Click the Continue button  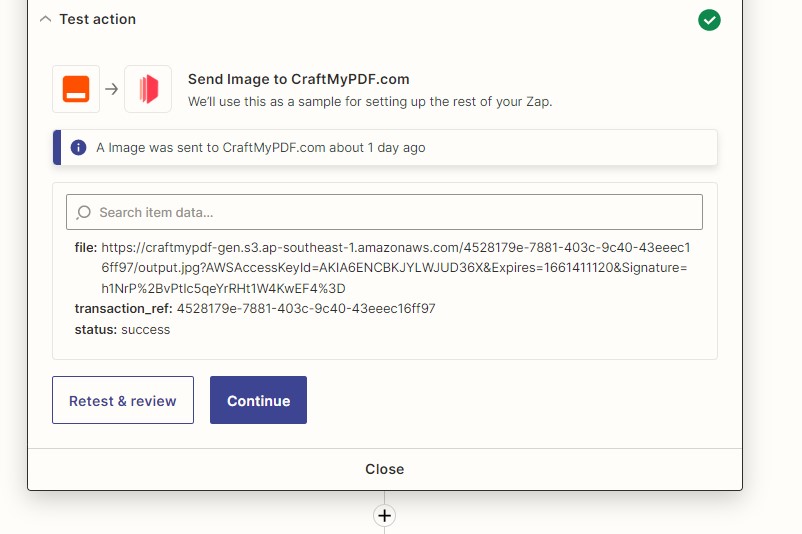click(x=258, y=400)
